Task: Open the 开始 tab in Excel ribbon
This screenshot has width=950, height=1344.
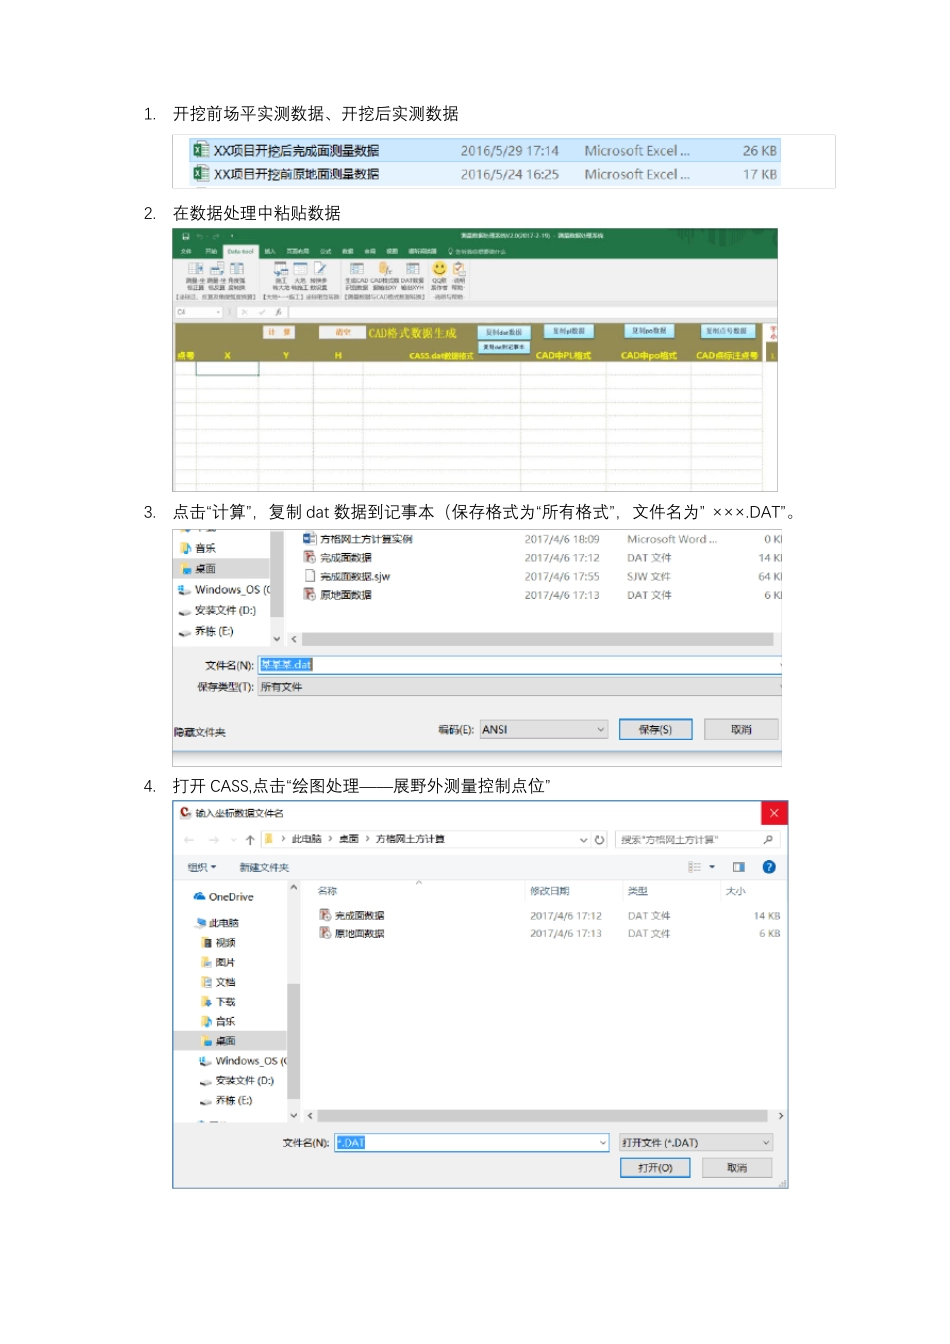Action: (211, 251)
